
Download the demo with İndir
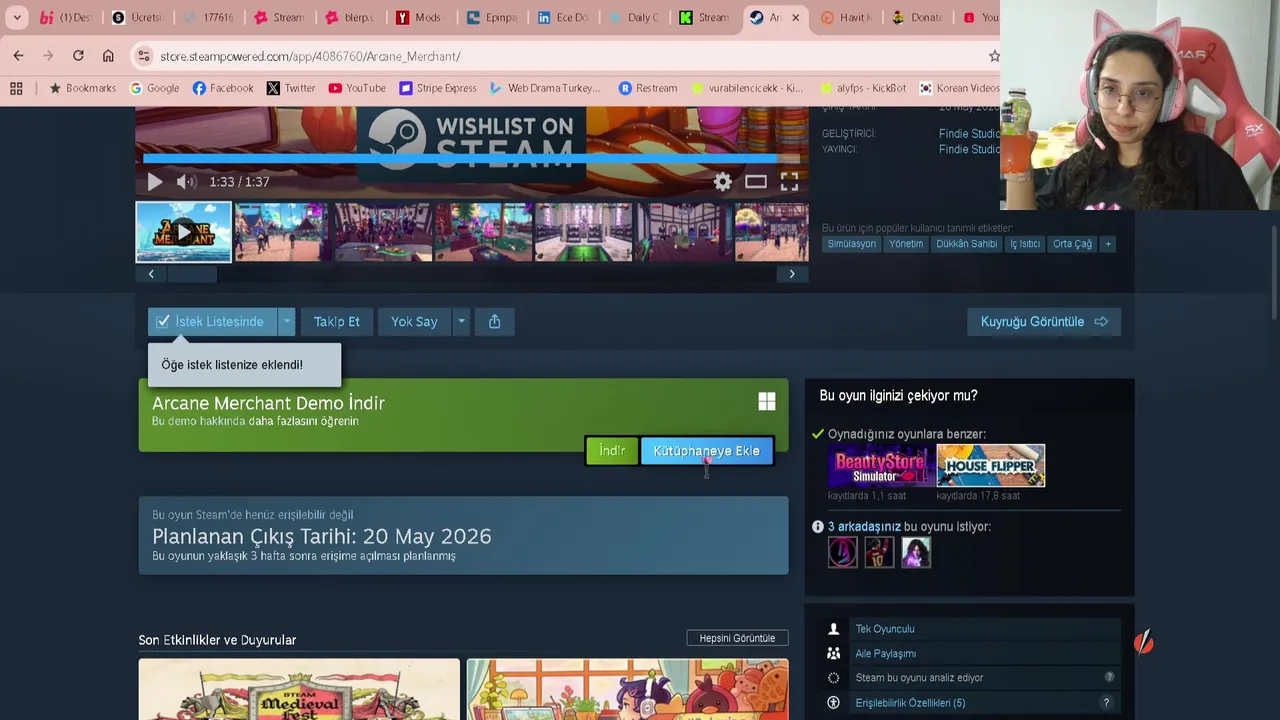click(x=612, y=451)
